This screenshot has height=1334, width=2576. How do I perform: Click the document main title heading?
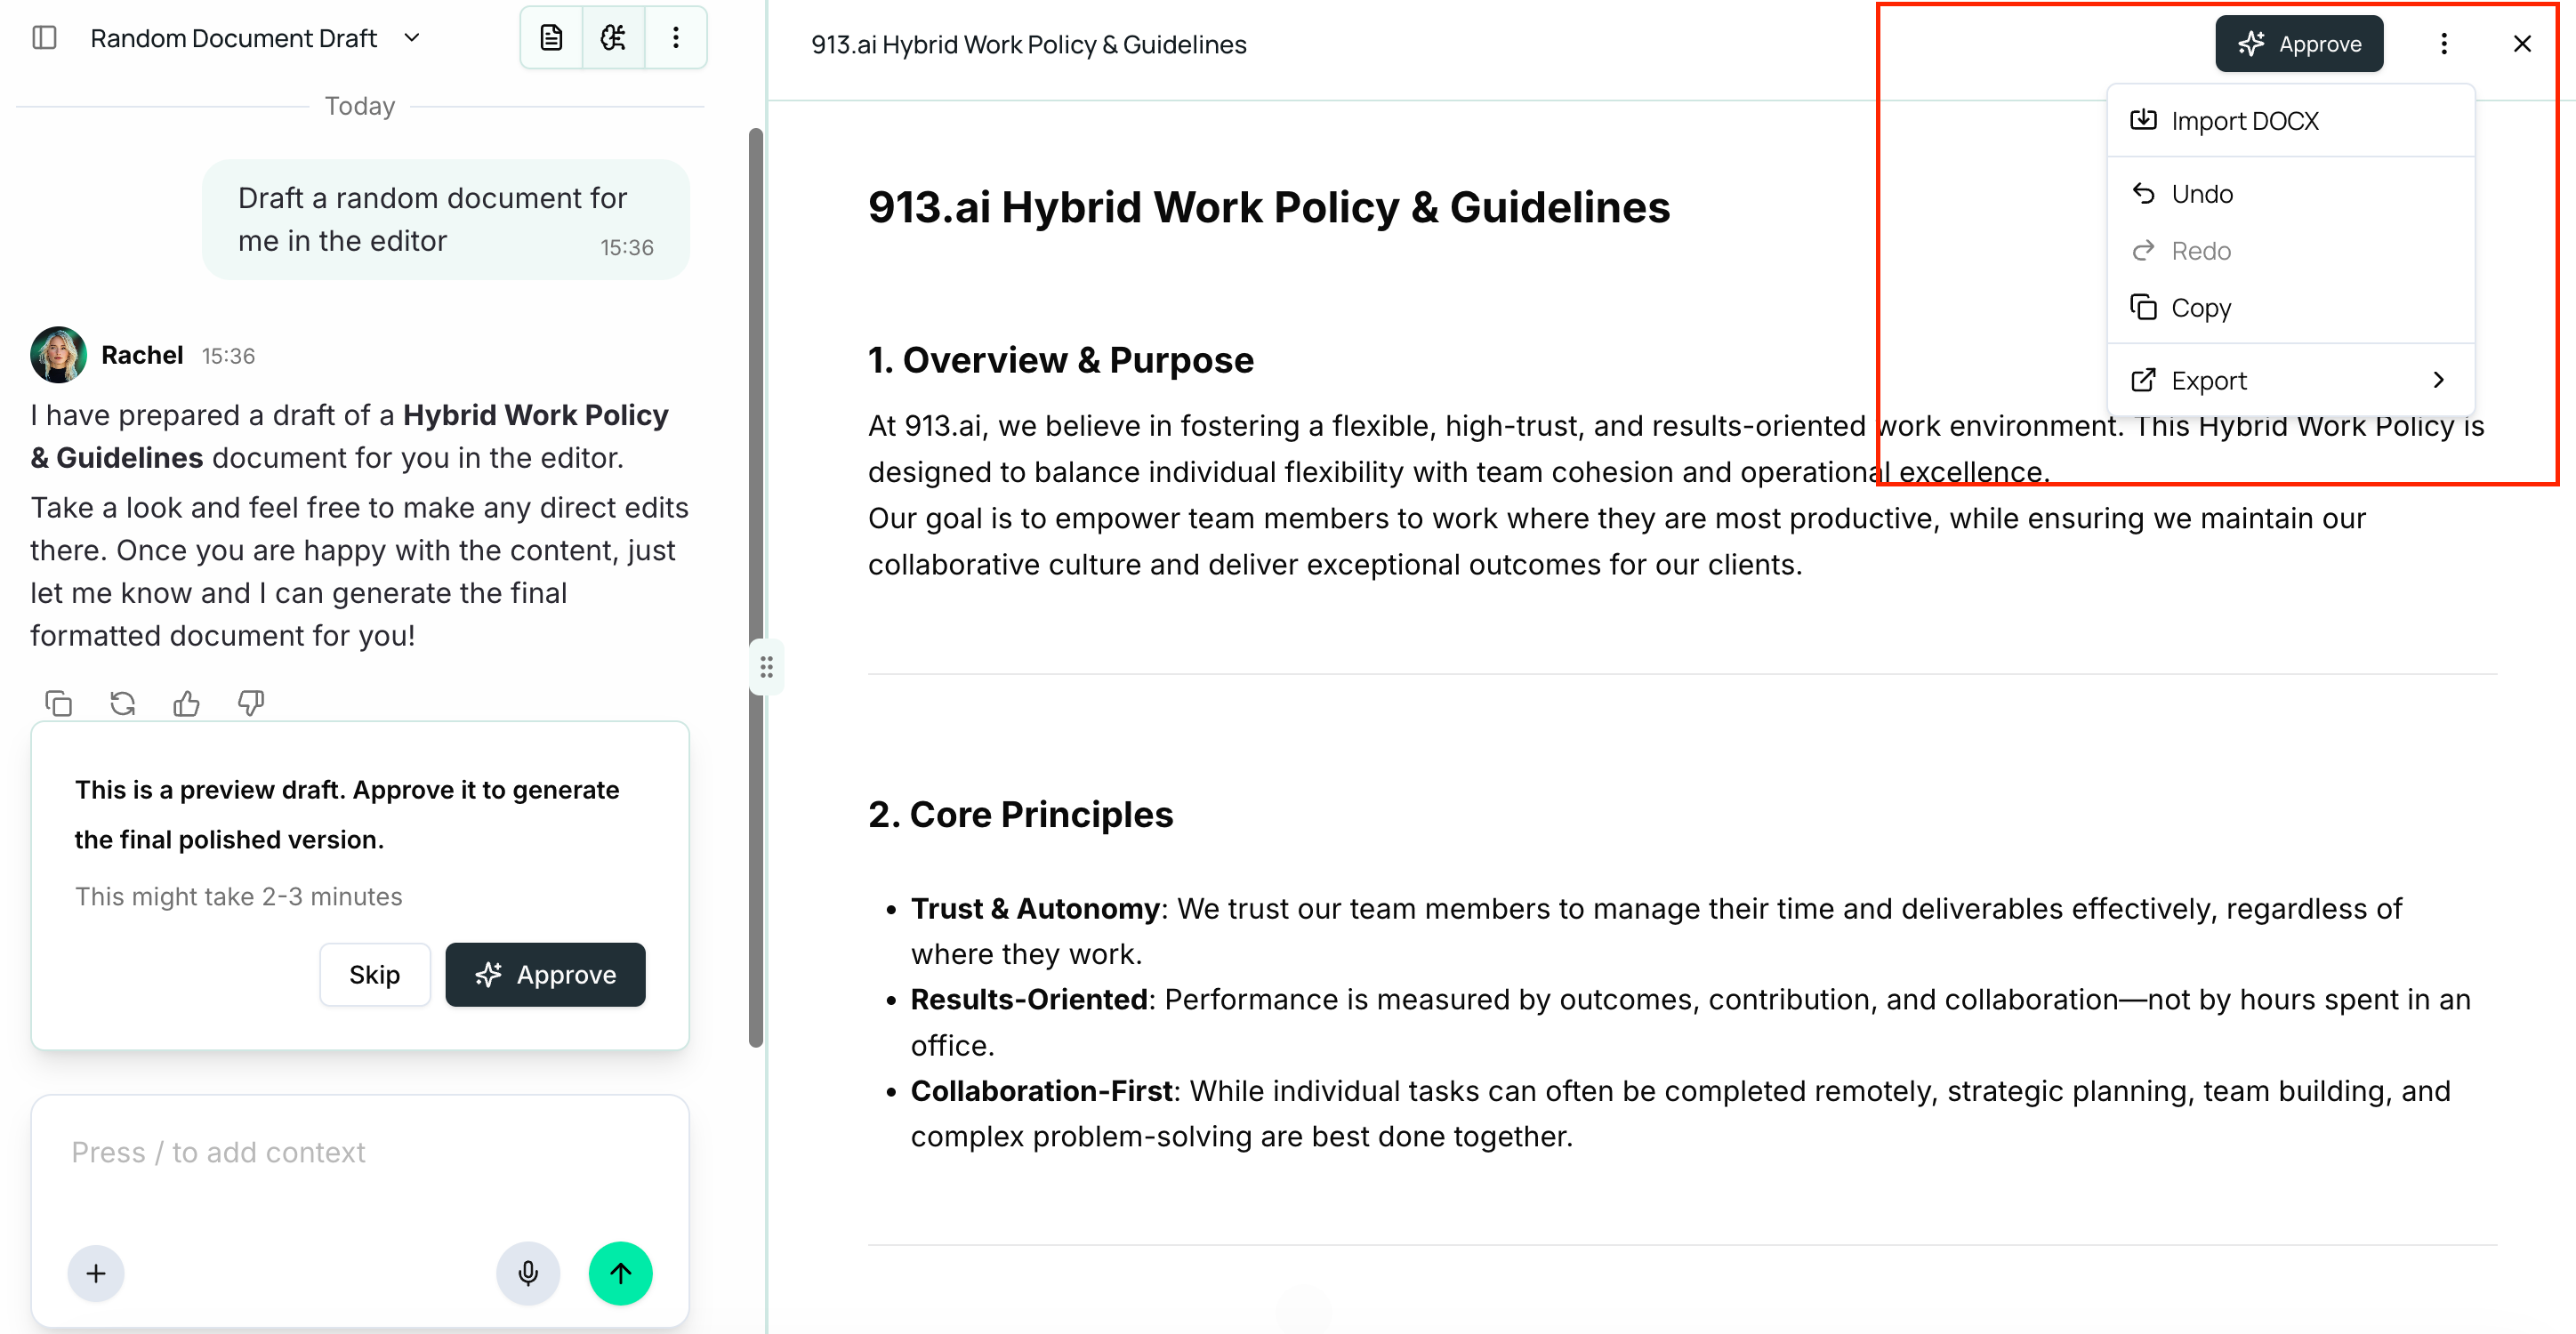point(1268,208)
